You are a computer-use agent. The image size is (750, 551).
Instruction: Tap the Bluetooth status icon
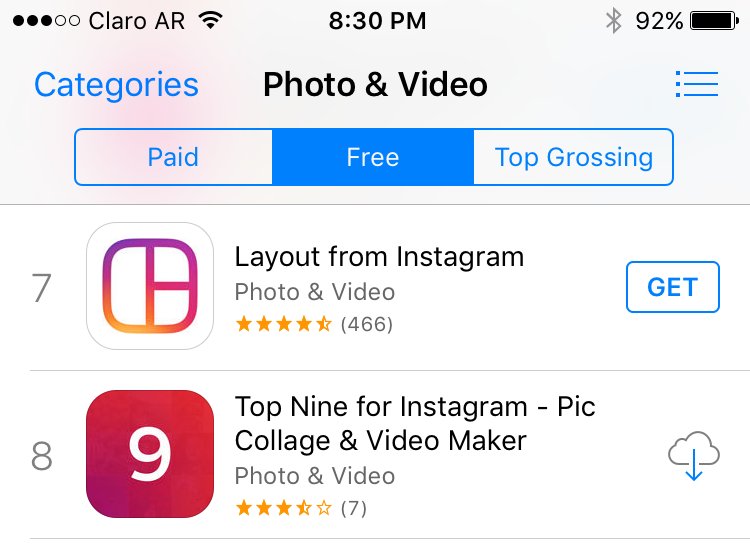coord(614,21)
